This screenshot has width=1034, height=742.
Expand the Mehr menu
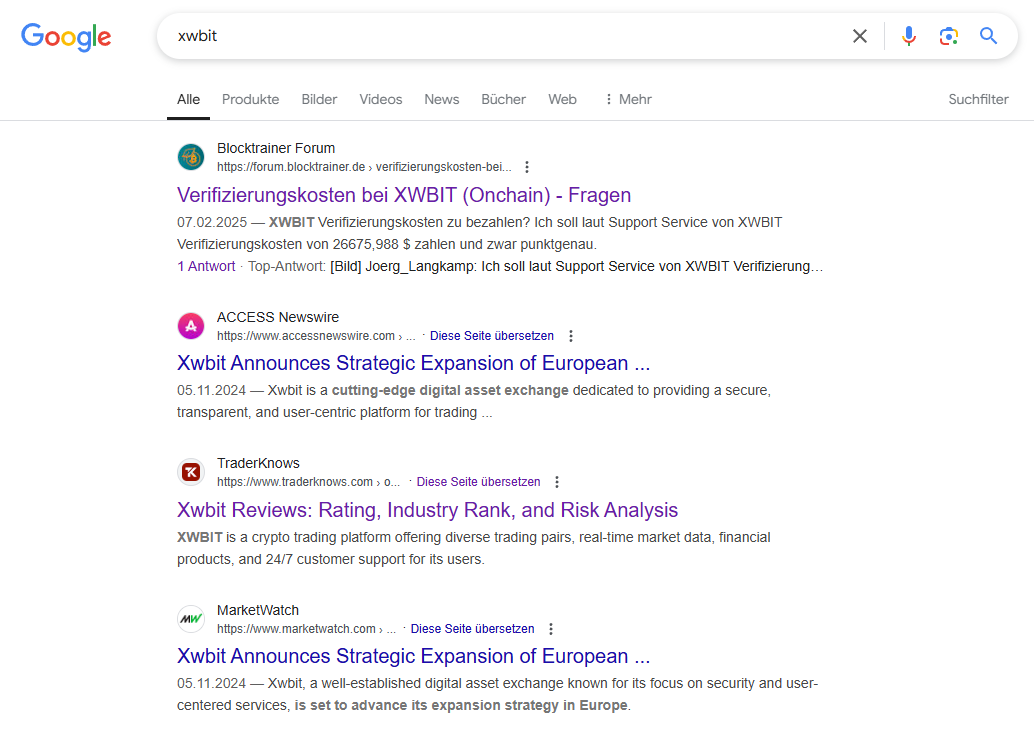click(x=628, y=100)
